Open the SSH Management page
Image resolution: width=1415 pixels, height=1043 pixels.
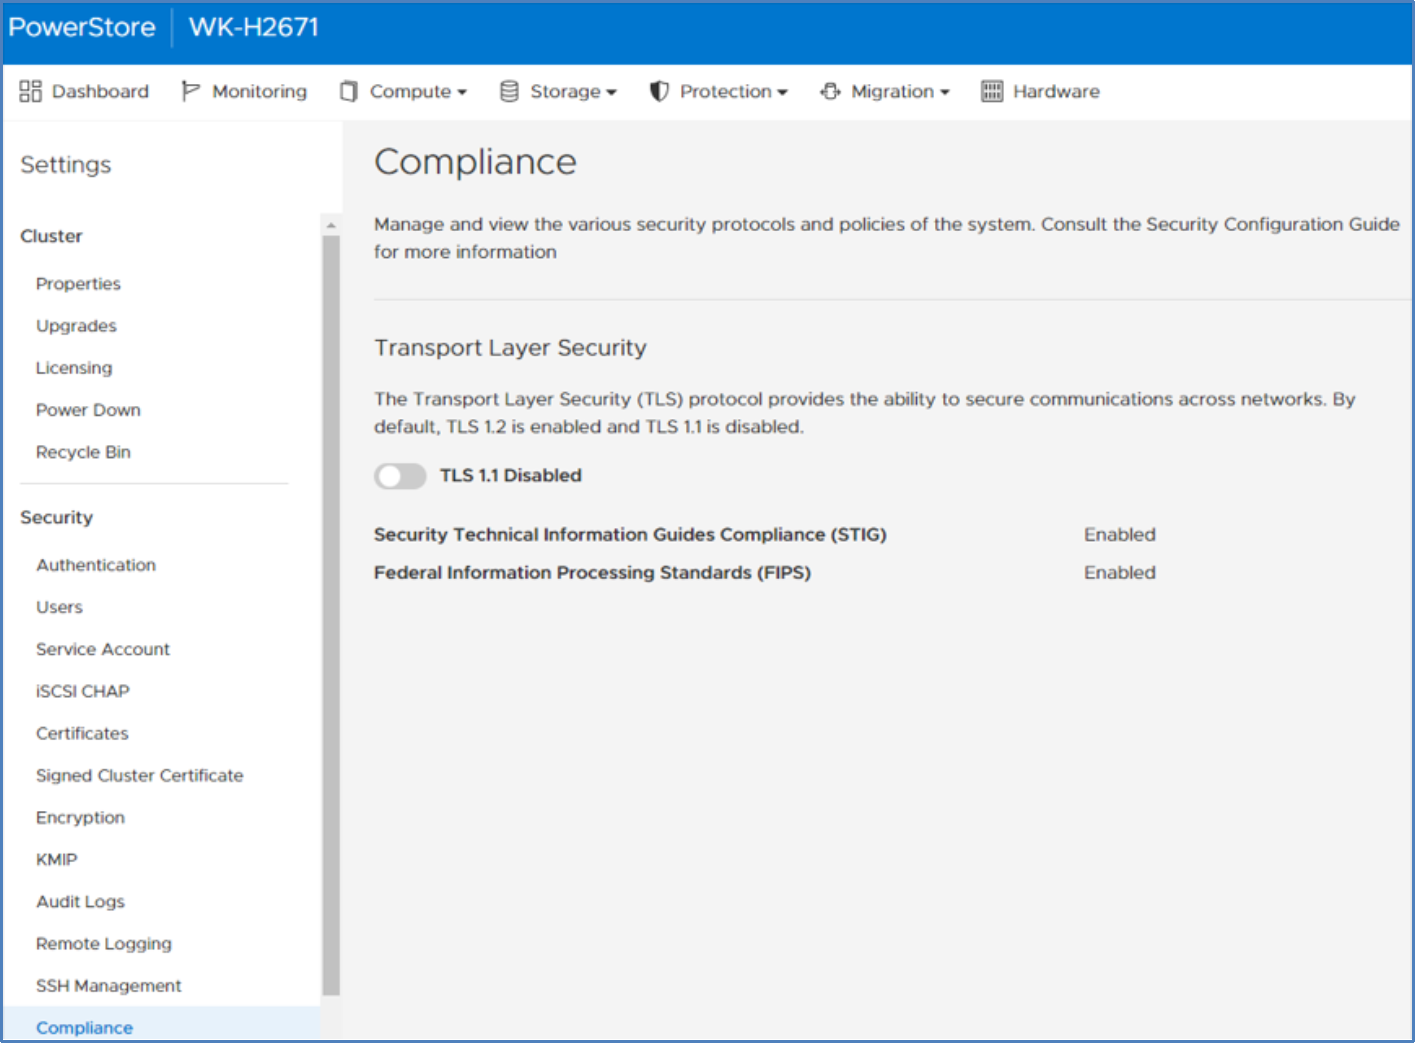(109, 985)
